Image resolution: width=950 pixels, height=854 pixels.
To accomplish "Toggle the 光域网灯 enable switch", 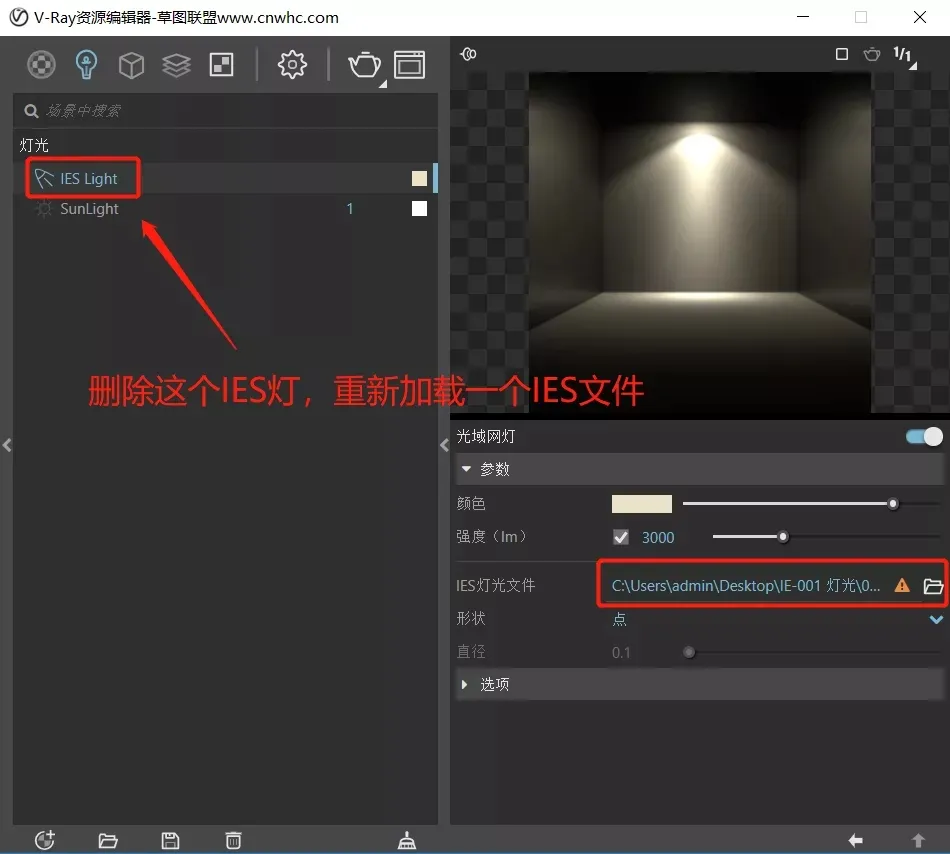I will tap(925, 437).
